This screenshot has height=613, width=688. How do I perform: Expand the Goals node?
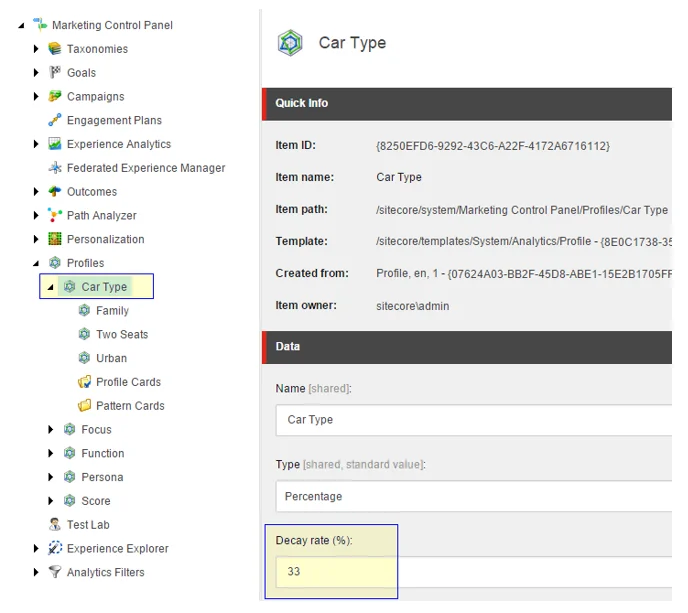[x=36, y=72]
